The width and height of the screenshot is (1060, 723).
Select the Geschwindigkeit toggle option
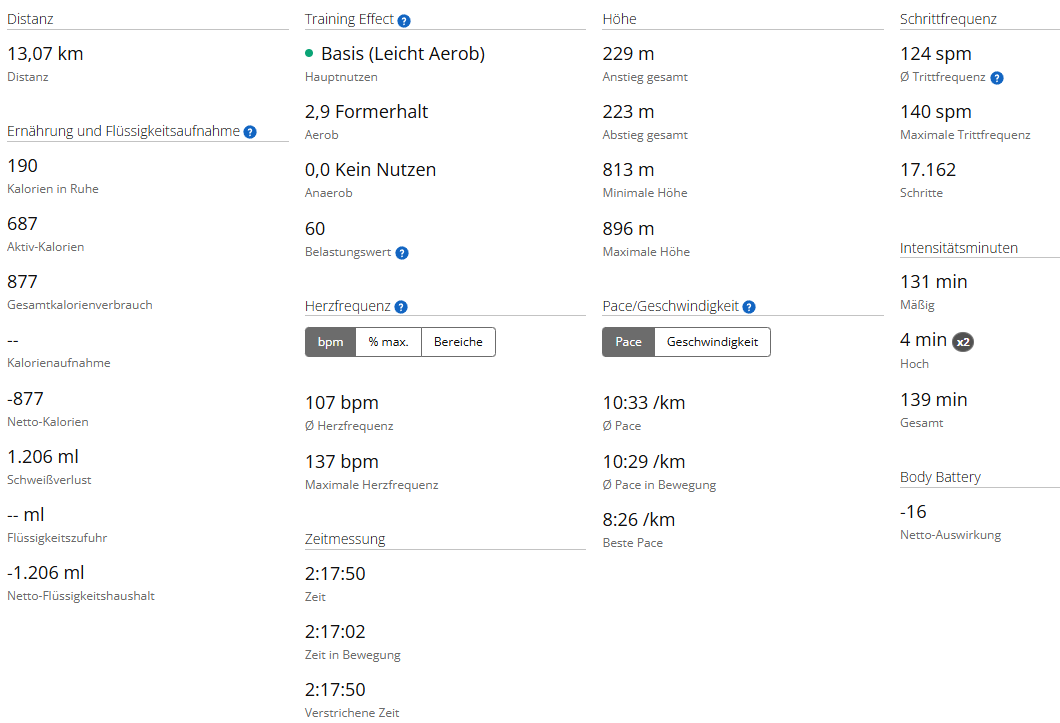coord(713,342)
